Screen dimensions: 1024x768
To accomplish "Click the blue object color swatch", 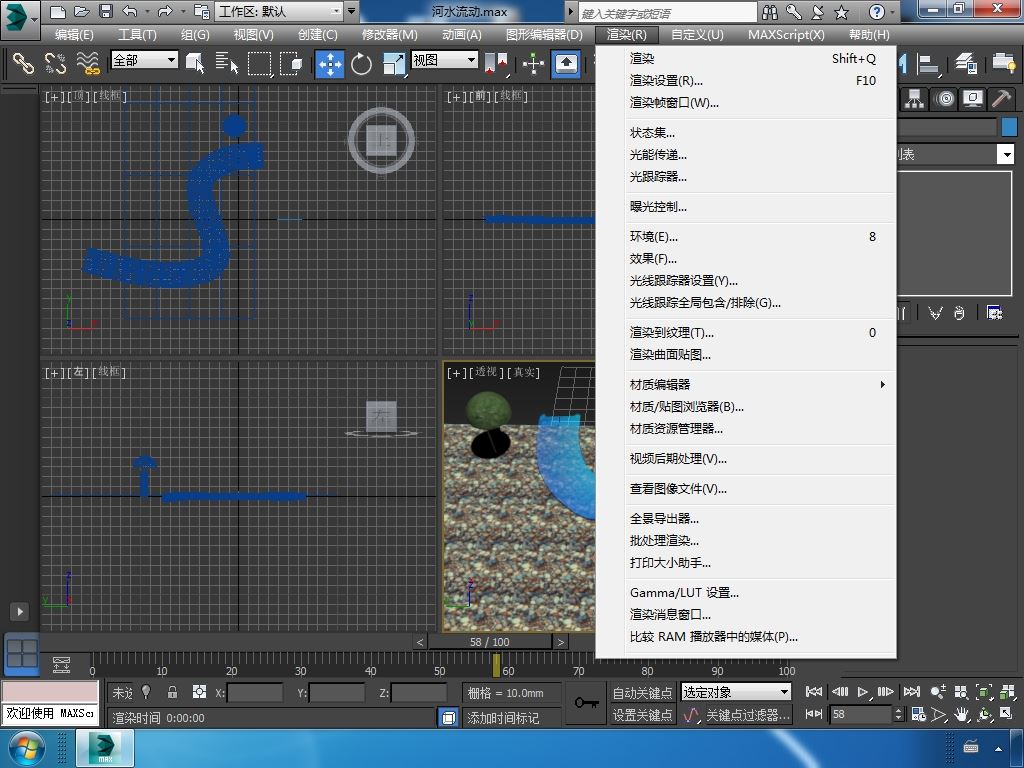I will 1009,127.
